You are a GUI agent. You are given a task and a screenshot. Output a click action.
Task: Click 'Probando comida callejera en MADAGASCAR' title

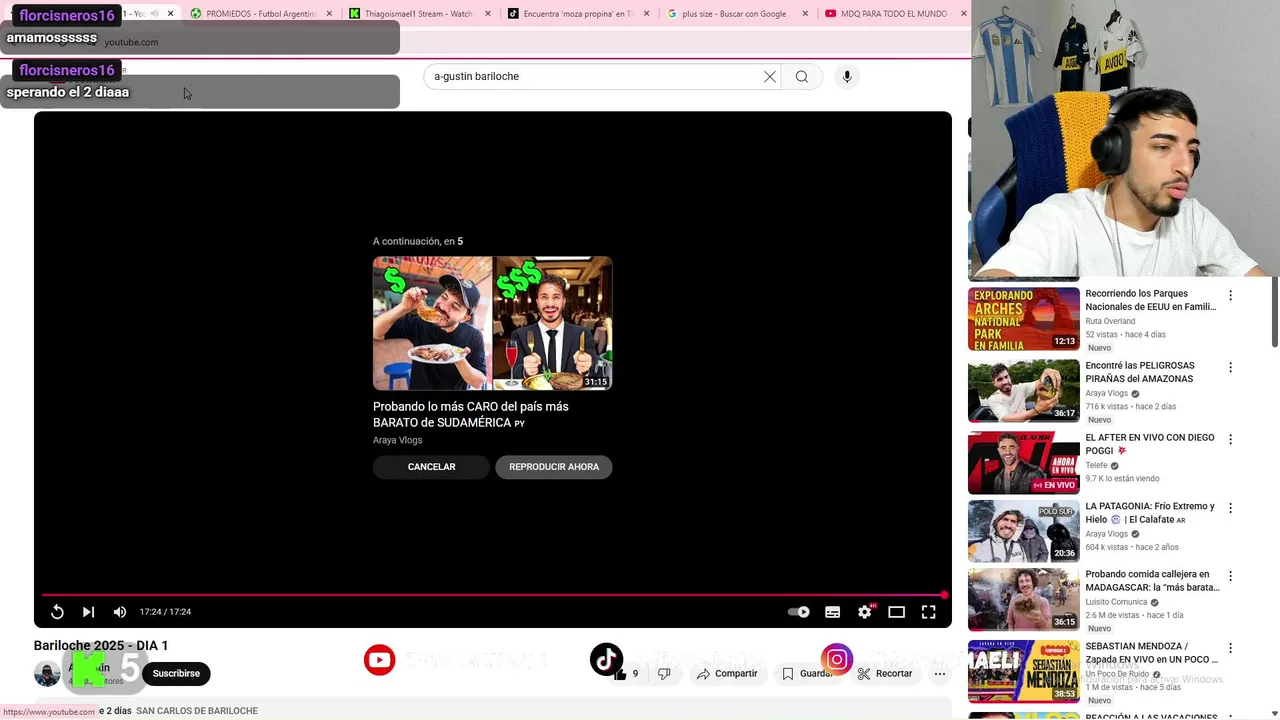point(1152,581)
